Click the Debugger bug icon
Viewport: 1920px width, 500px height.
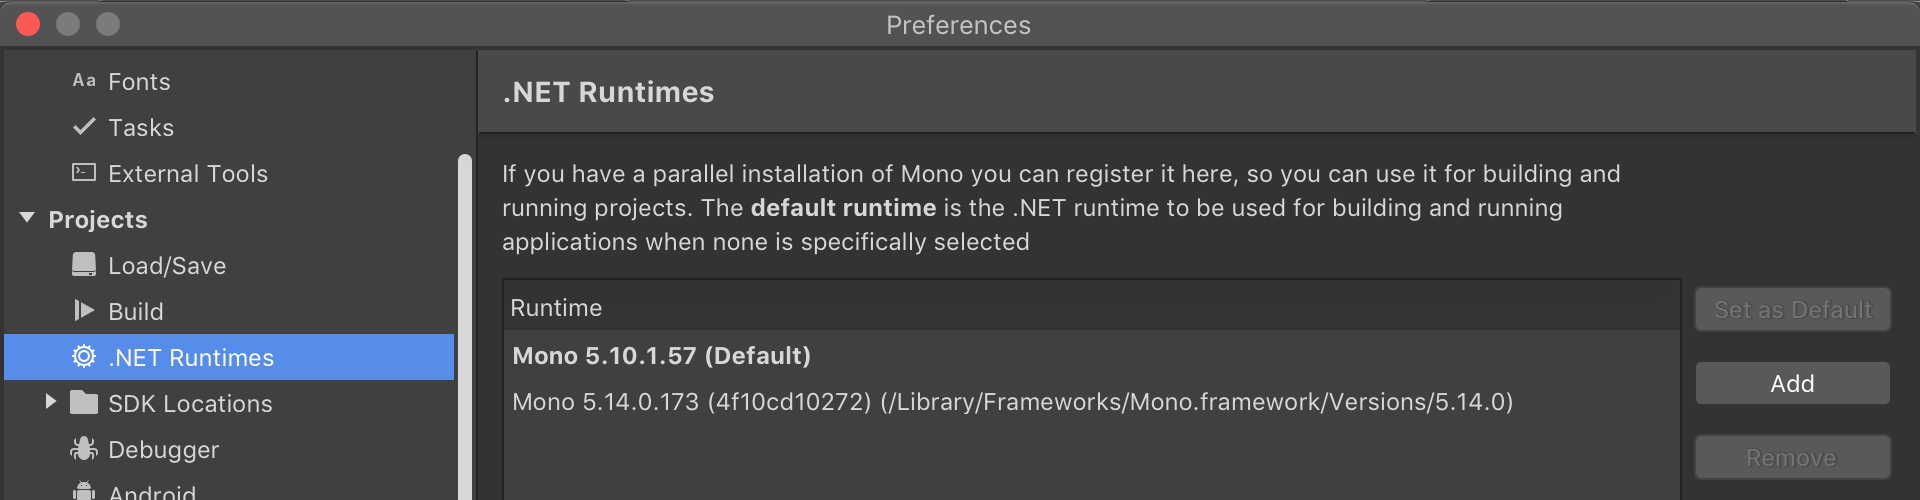(84, 449)
